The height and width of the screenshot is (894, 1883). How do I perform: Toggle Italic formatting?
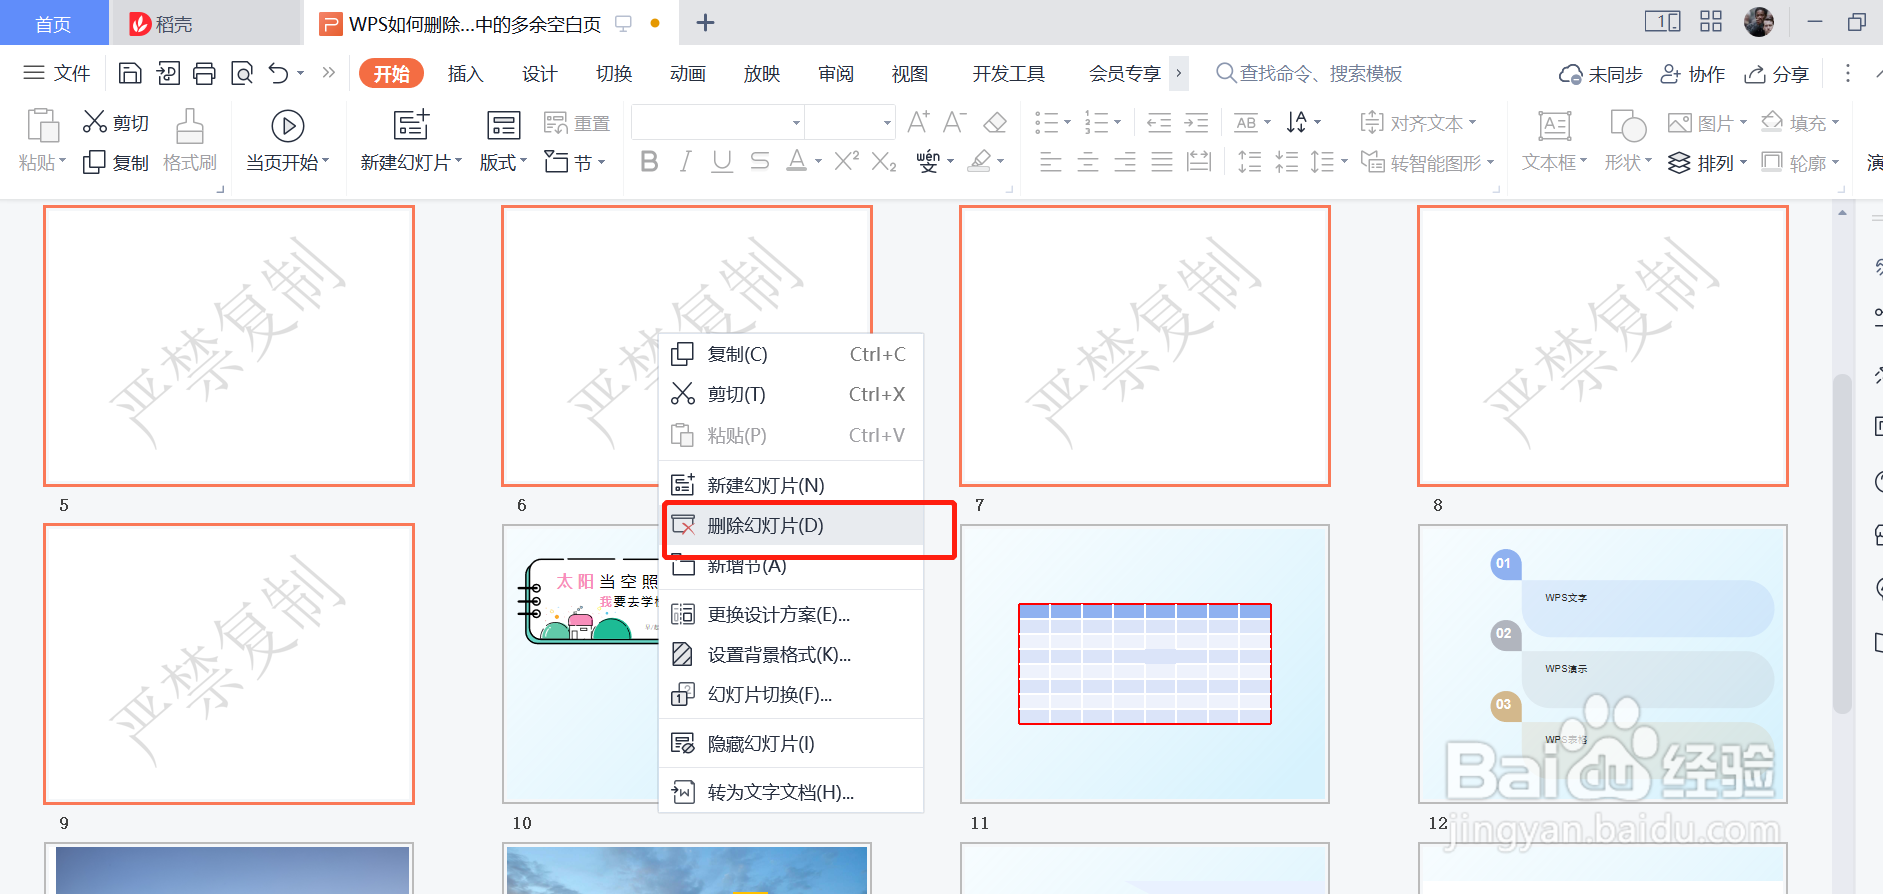tap(685, 161)
